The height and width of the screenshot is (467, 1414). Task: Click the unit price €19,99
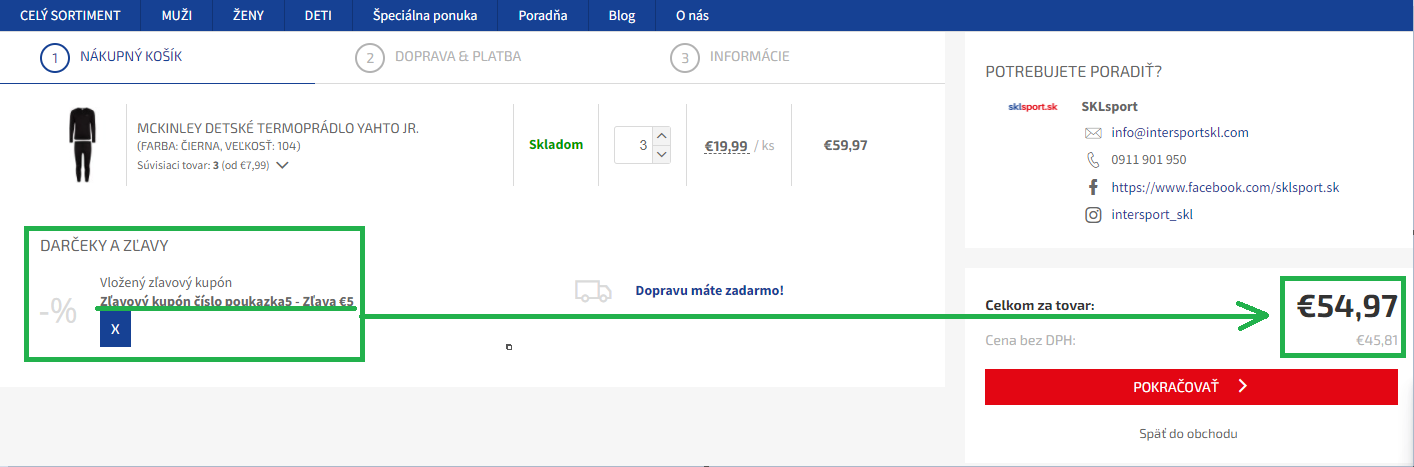pyautogui.click(x=726, y=146)
